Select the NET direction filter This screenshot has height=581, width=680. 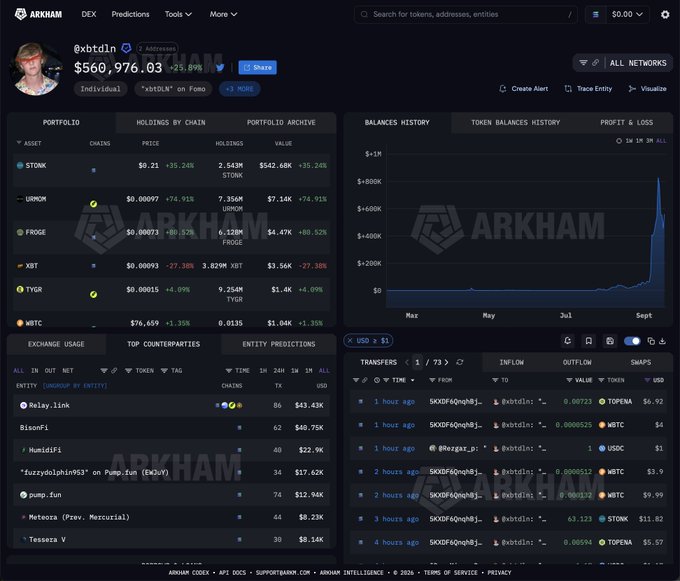[68, 371]
